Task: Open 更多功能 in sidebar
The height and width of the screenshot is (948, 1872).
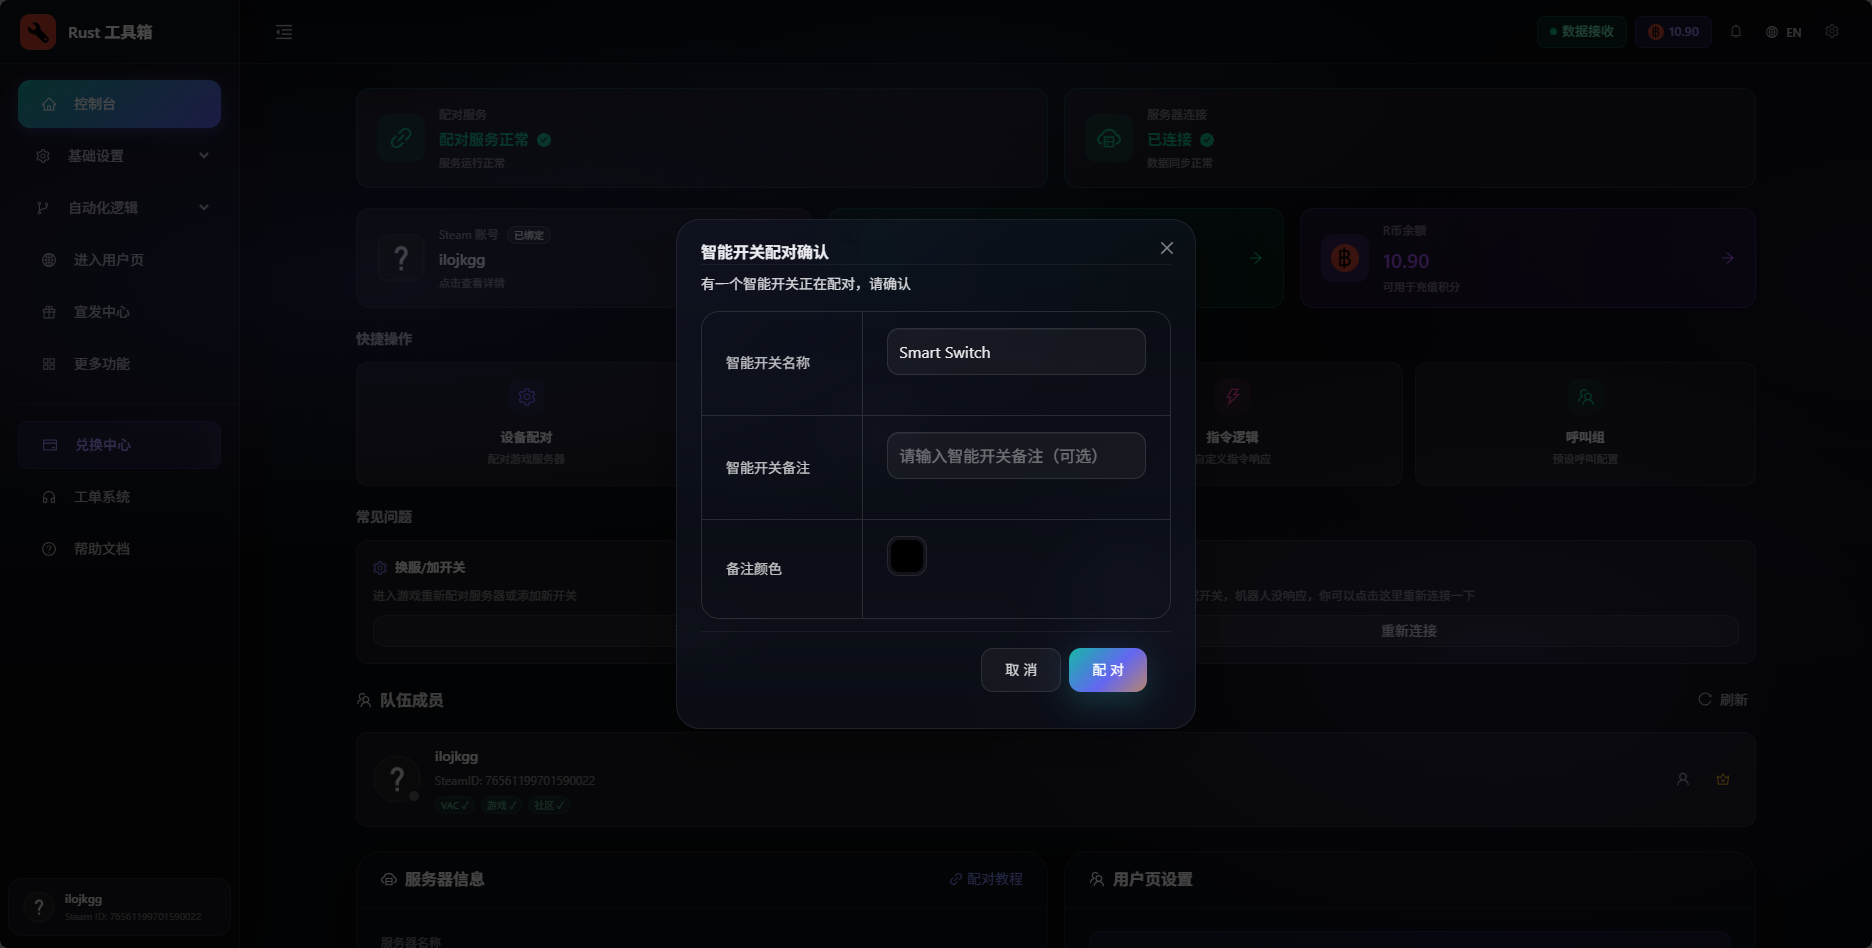Action: (x=119, y=364)
